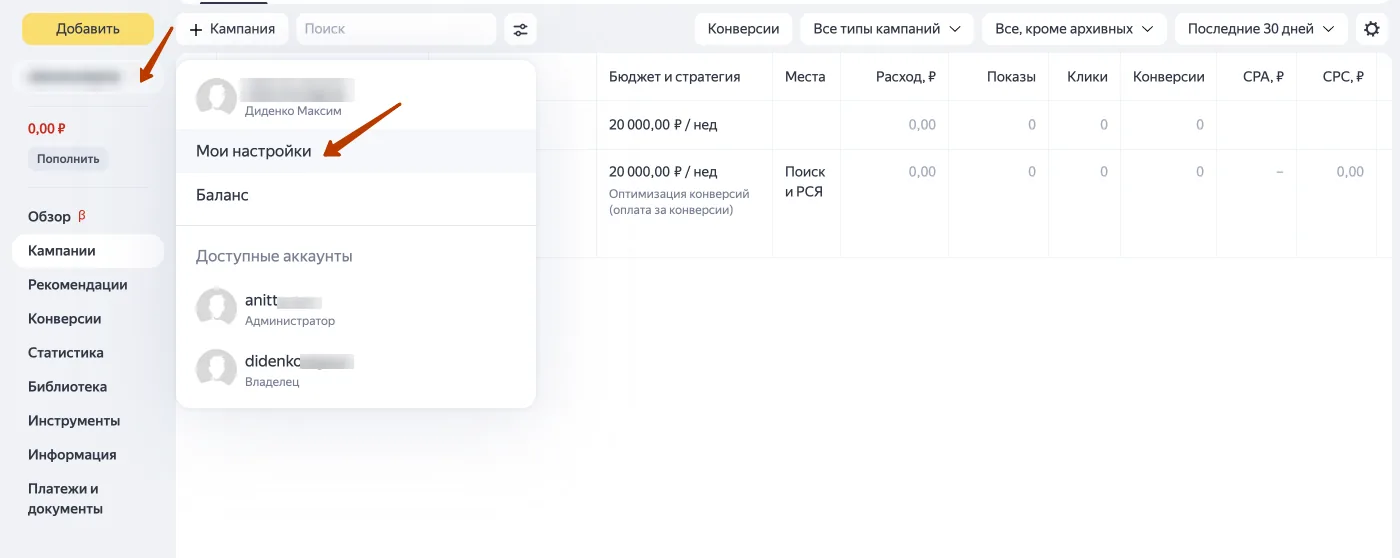Viewport: 1400px width, 558px height.
Task: Click the avatar icon of the anitt account
Action: tap(216, 308)
